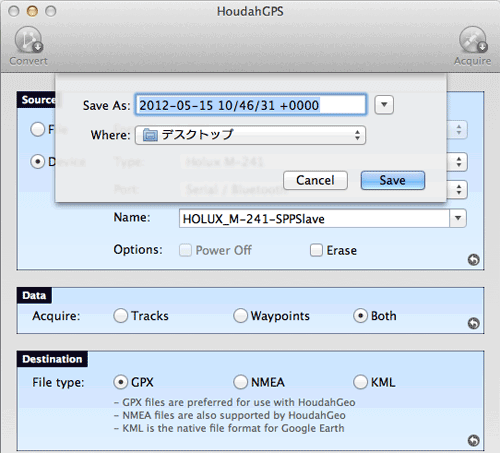This screenshot has height=453, width=500.
Task: Enable the Erase checkbox
Action: (x=316, y=250)
